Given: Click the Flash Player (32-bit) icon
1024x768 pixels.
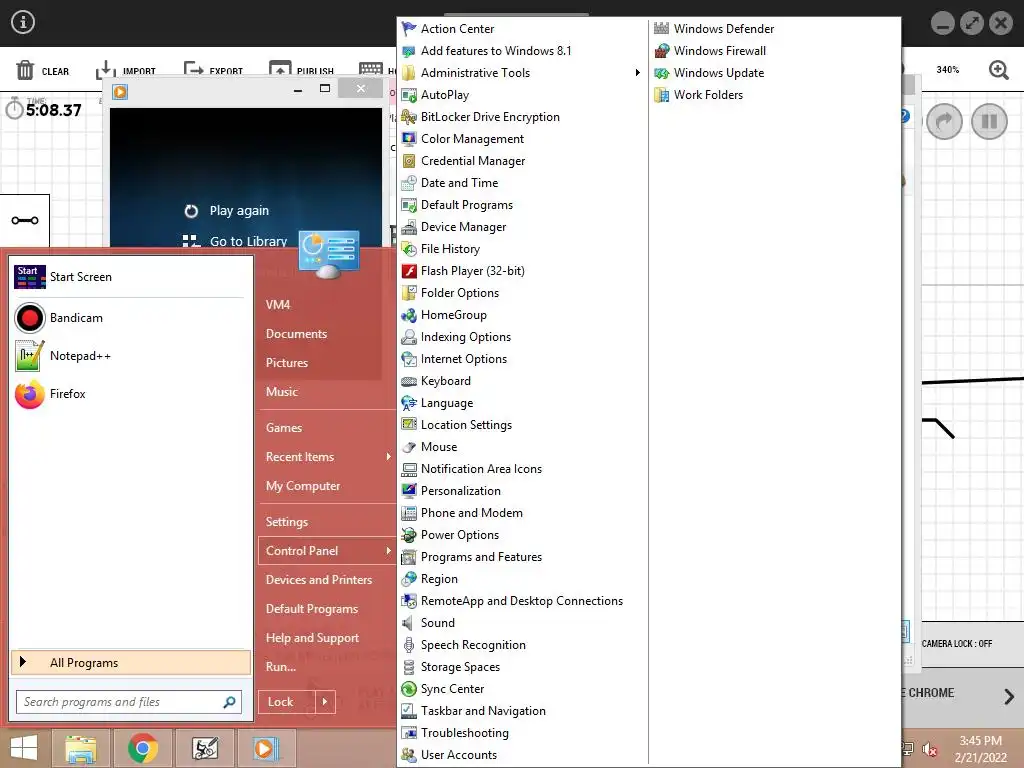Looking at the screenshot, I should click(409, 271).
